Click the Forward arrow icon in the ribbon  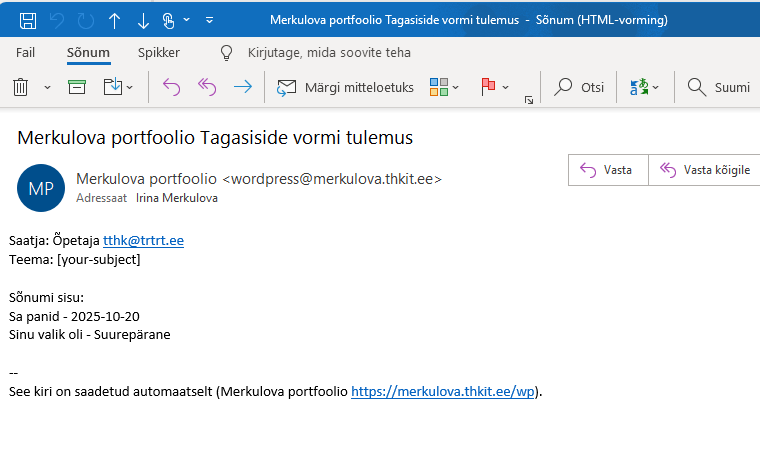pos(242,87)
